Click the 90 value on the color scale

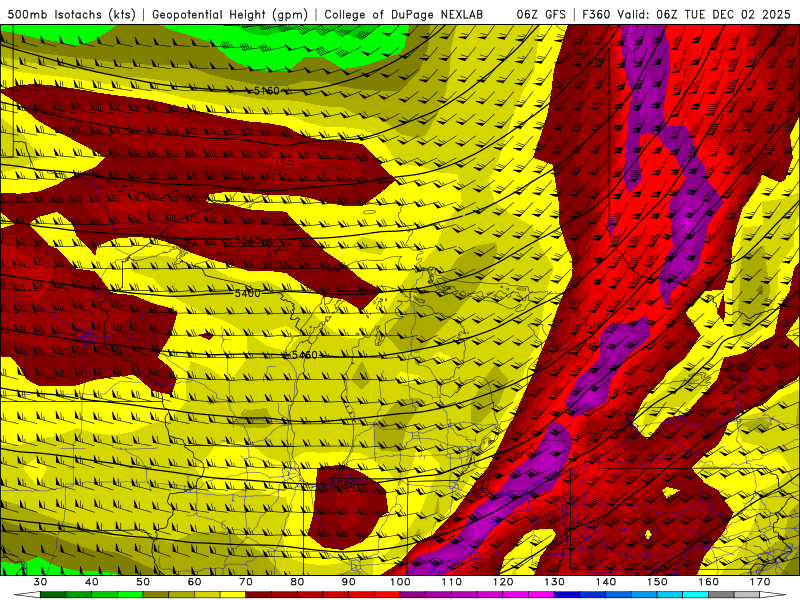349,582
